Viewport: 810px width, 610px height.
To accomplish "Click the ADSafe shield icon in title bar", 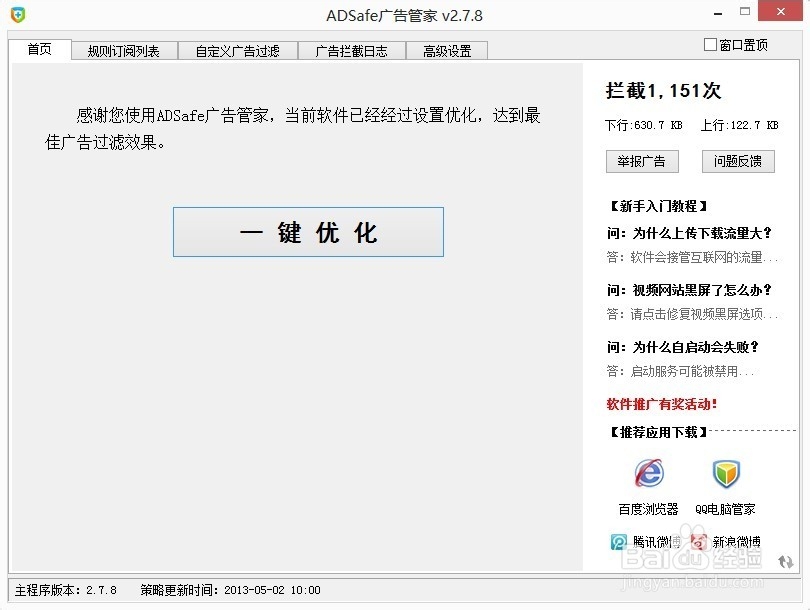I will point(18,14).
